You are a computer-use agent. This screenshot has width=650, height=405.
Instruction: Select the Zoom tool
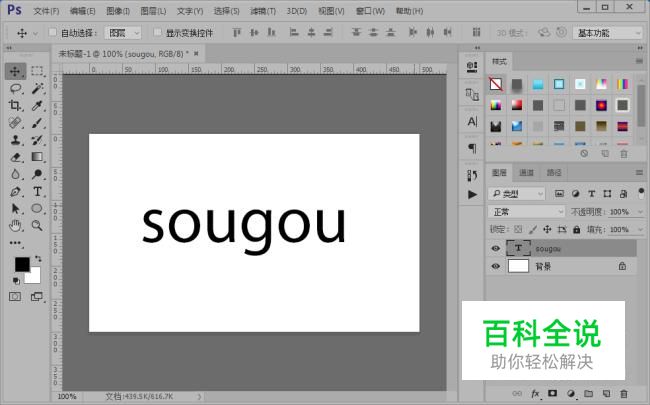[x=37, y=226]
